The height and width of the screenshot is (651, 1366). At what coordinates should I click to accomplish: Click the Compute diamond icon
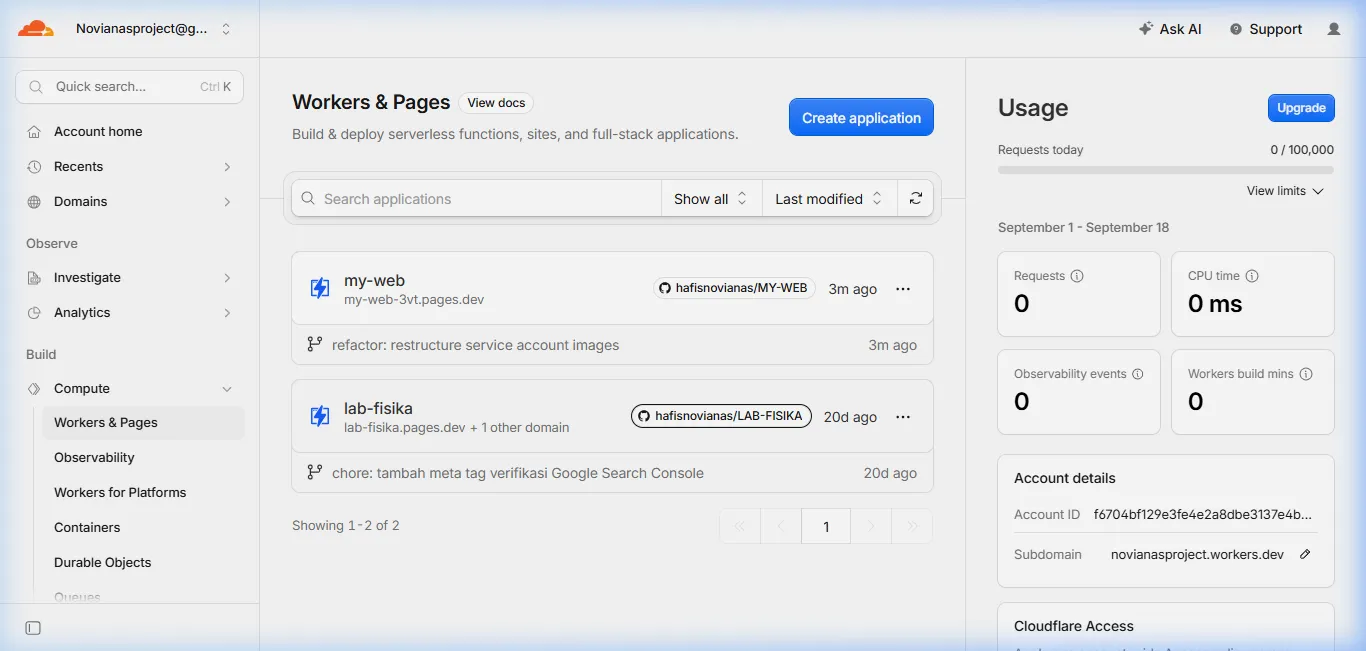[34, 388]
